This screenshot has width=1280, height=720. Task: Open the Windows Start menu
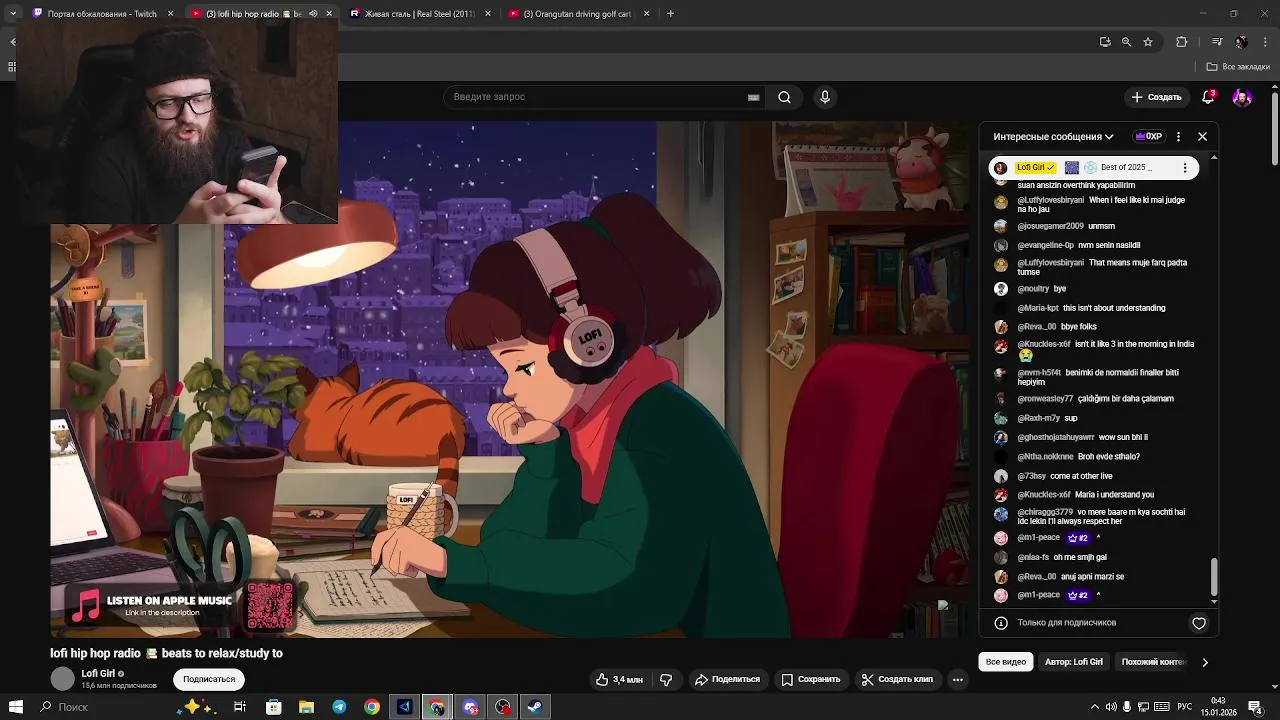[x=16, y=707]
